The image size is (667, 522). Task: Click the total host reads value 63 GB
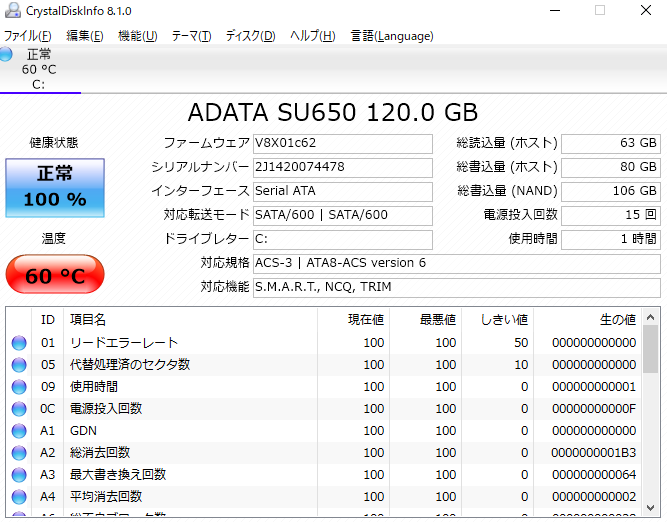[x=611, y=144]
